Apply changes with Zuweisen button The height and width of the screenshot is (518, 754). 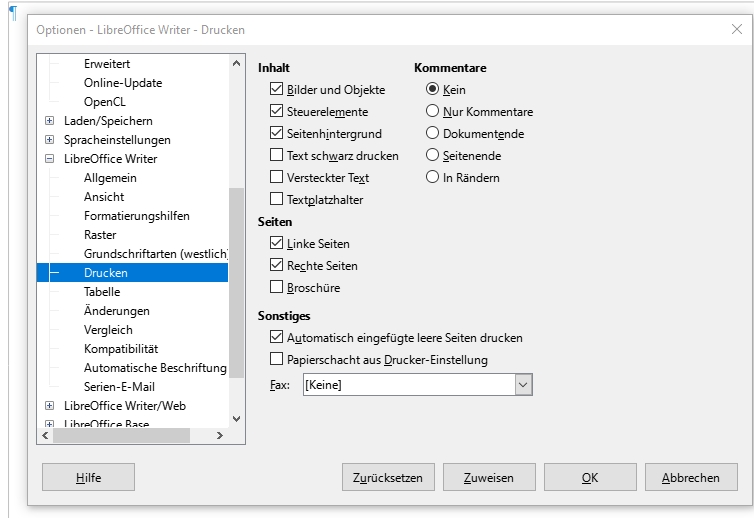coord(489,477)
